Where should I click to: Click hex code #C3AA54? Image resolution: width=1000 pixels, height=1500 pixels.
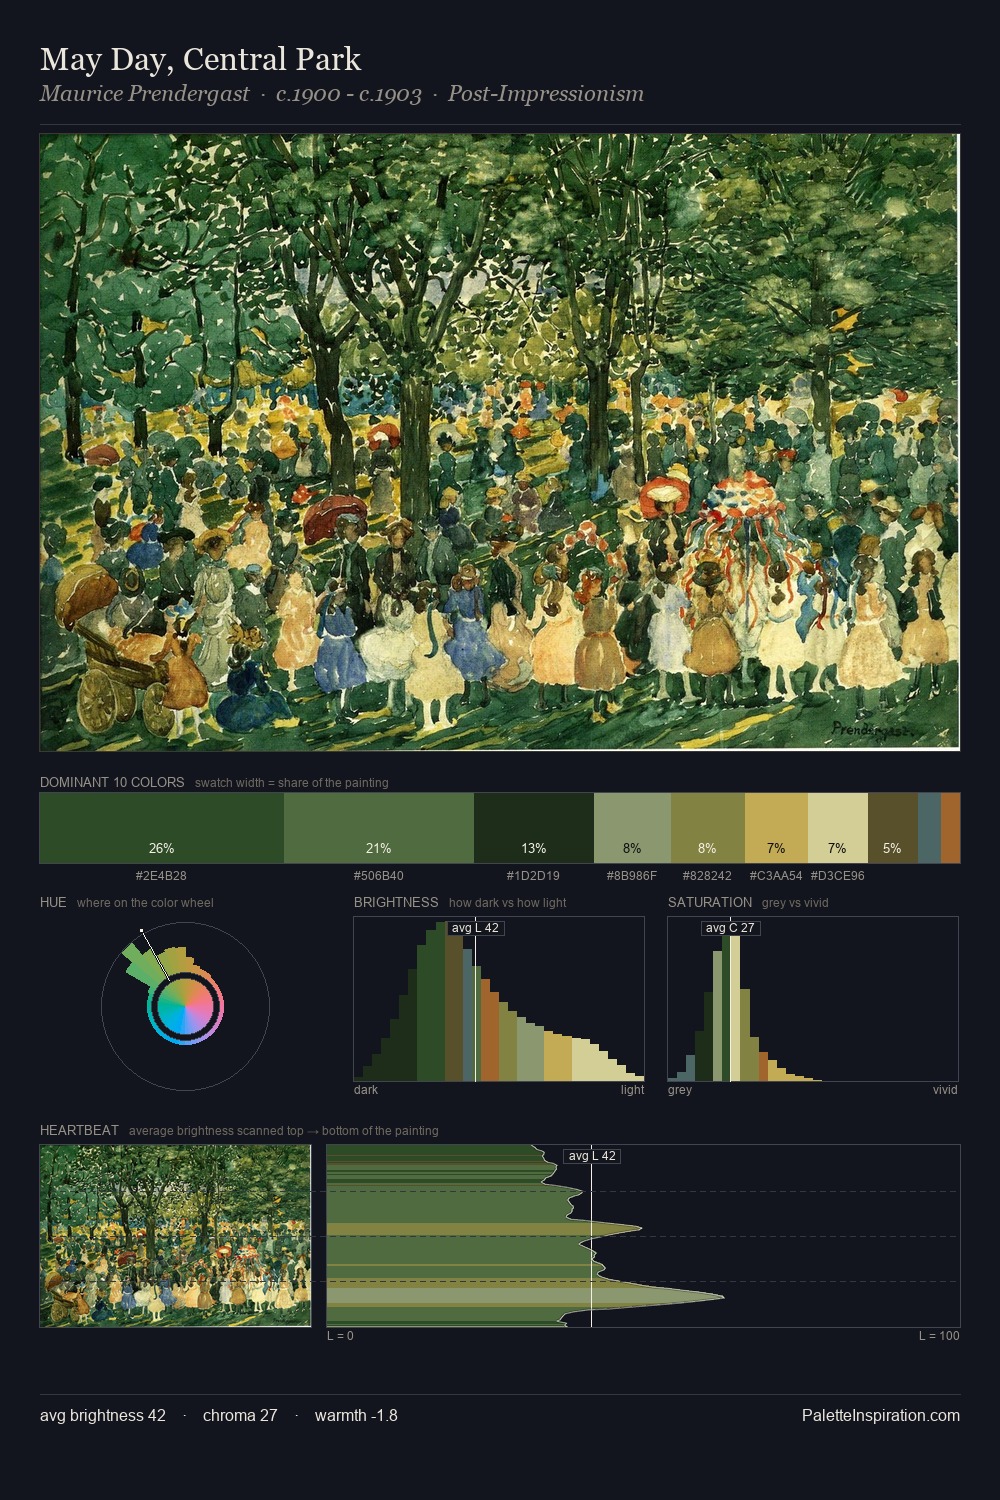tap(776, 876)
